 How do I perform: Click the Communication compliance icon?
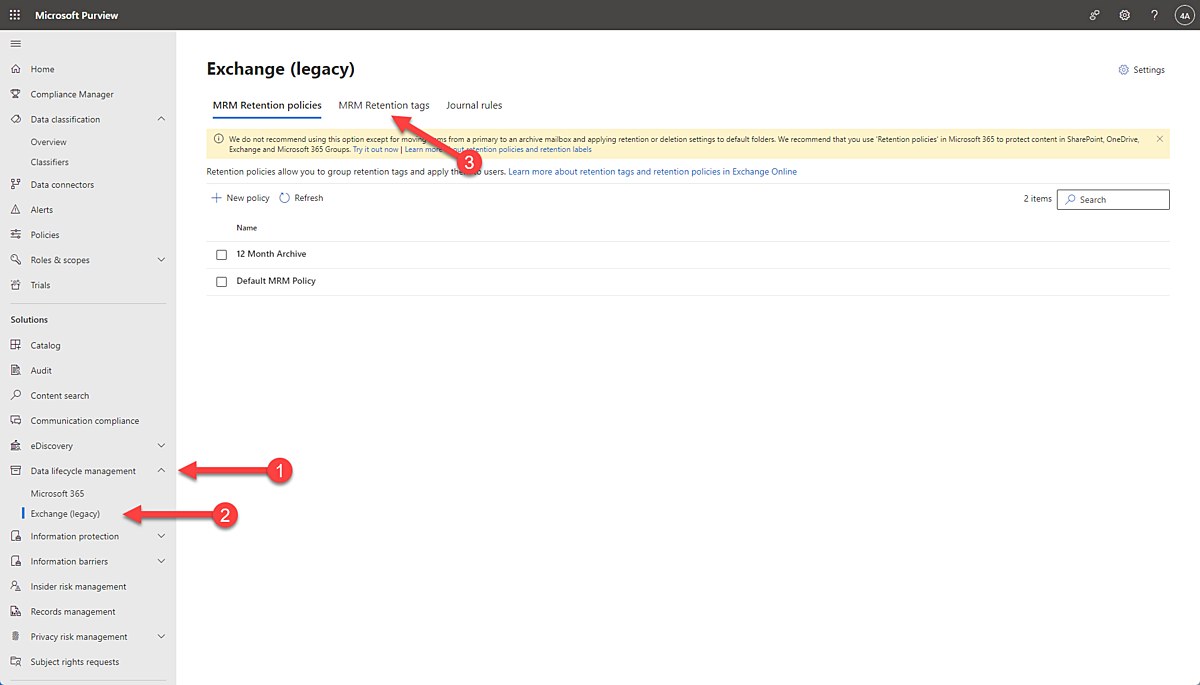[x=15, y=420]
